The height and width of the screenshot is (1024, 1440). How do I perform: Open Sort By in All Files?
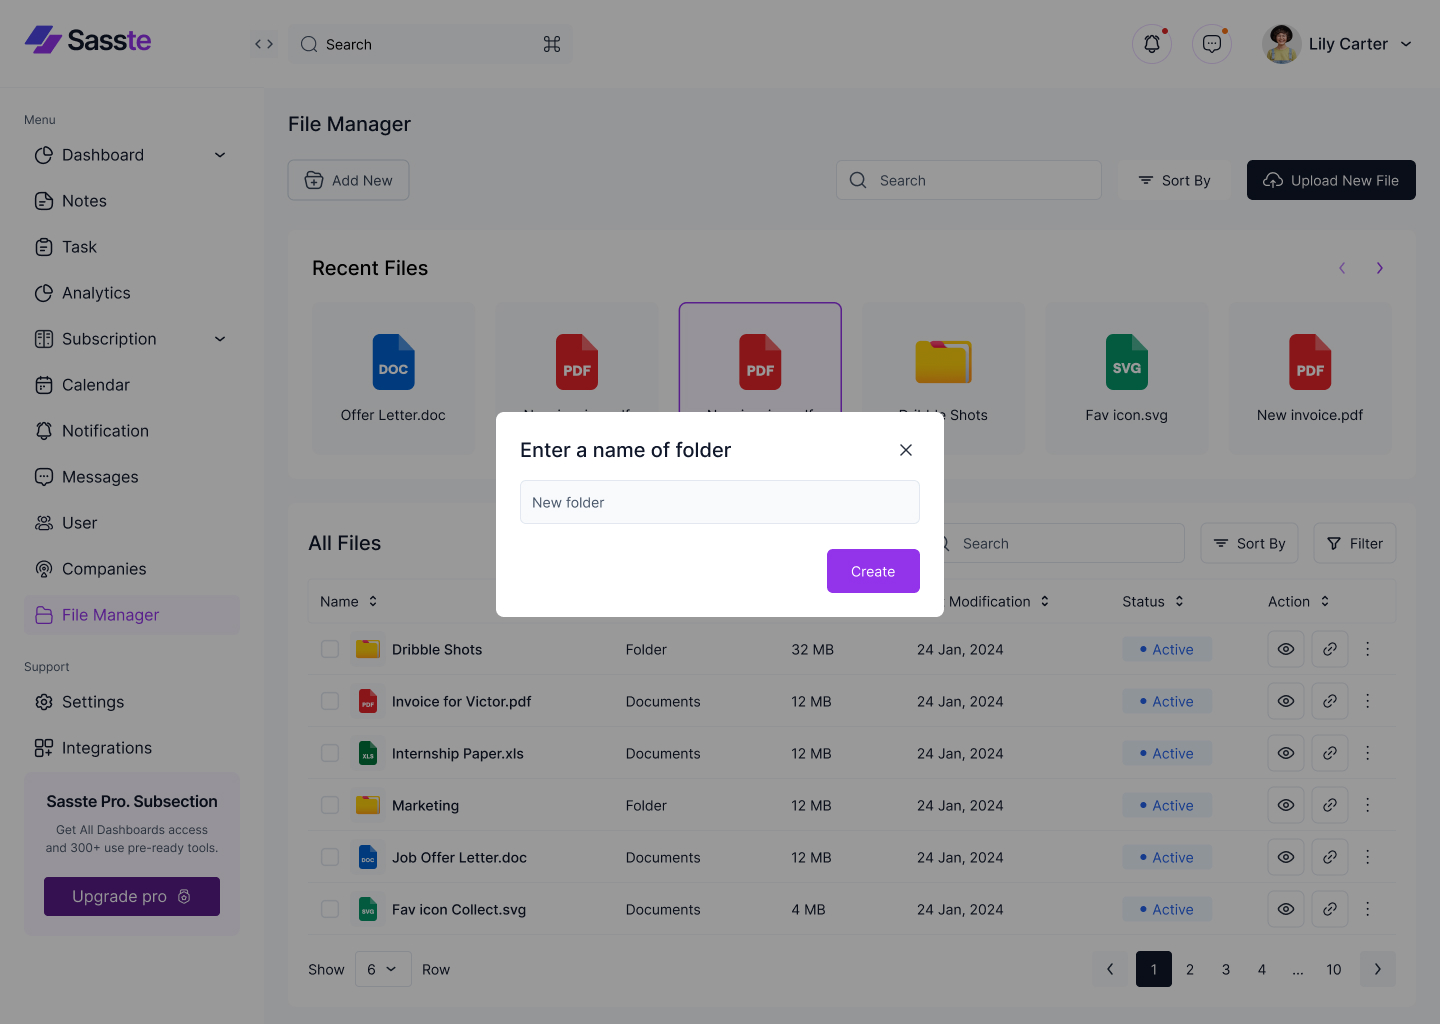point(1249,543)
